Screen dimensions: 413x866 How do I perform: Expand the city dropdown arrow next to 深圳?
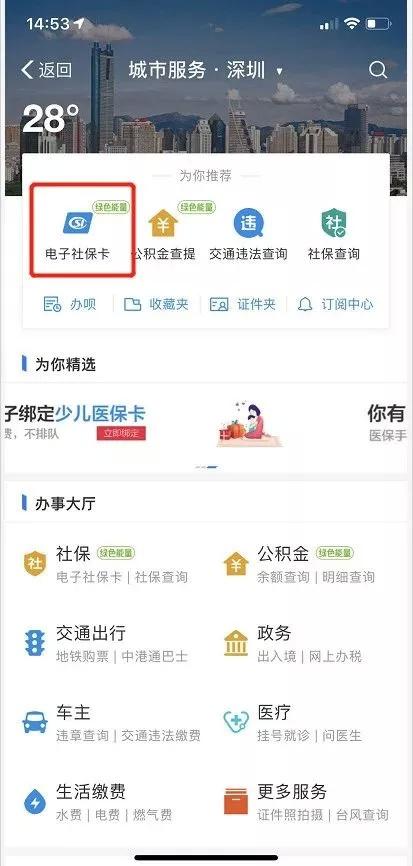pos(279,71)
